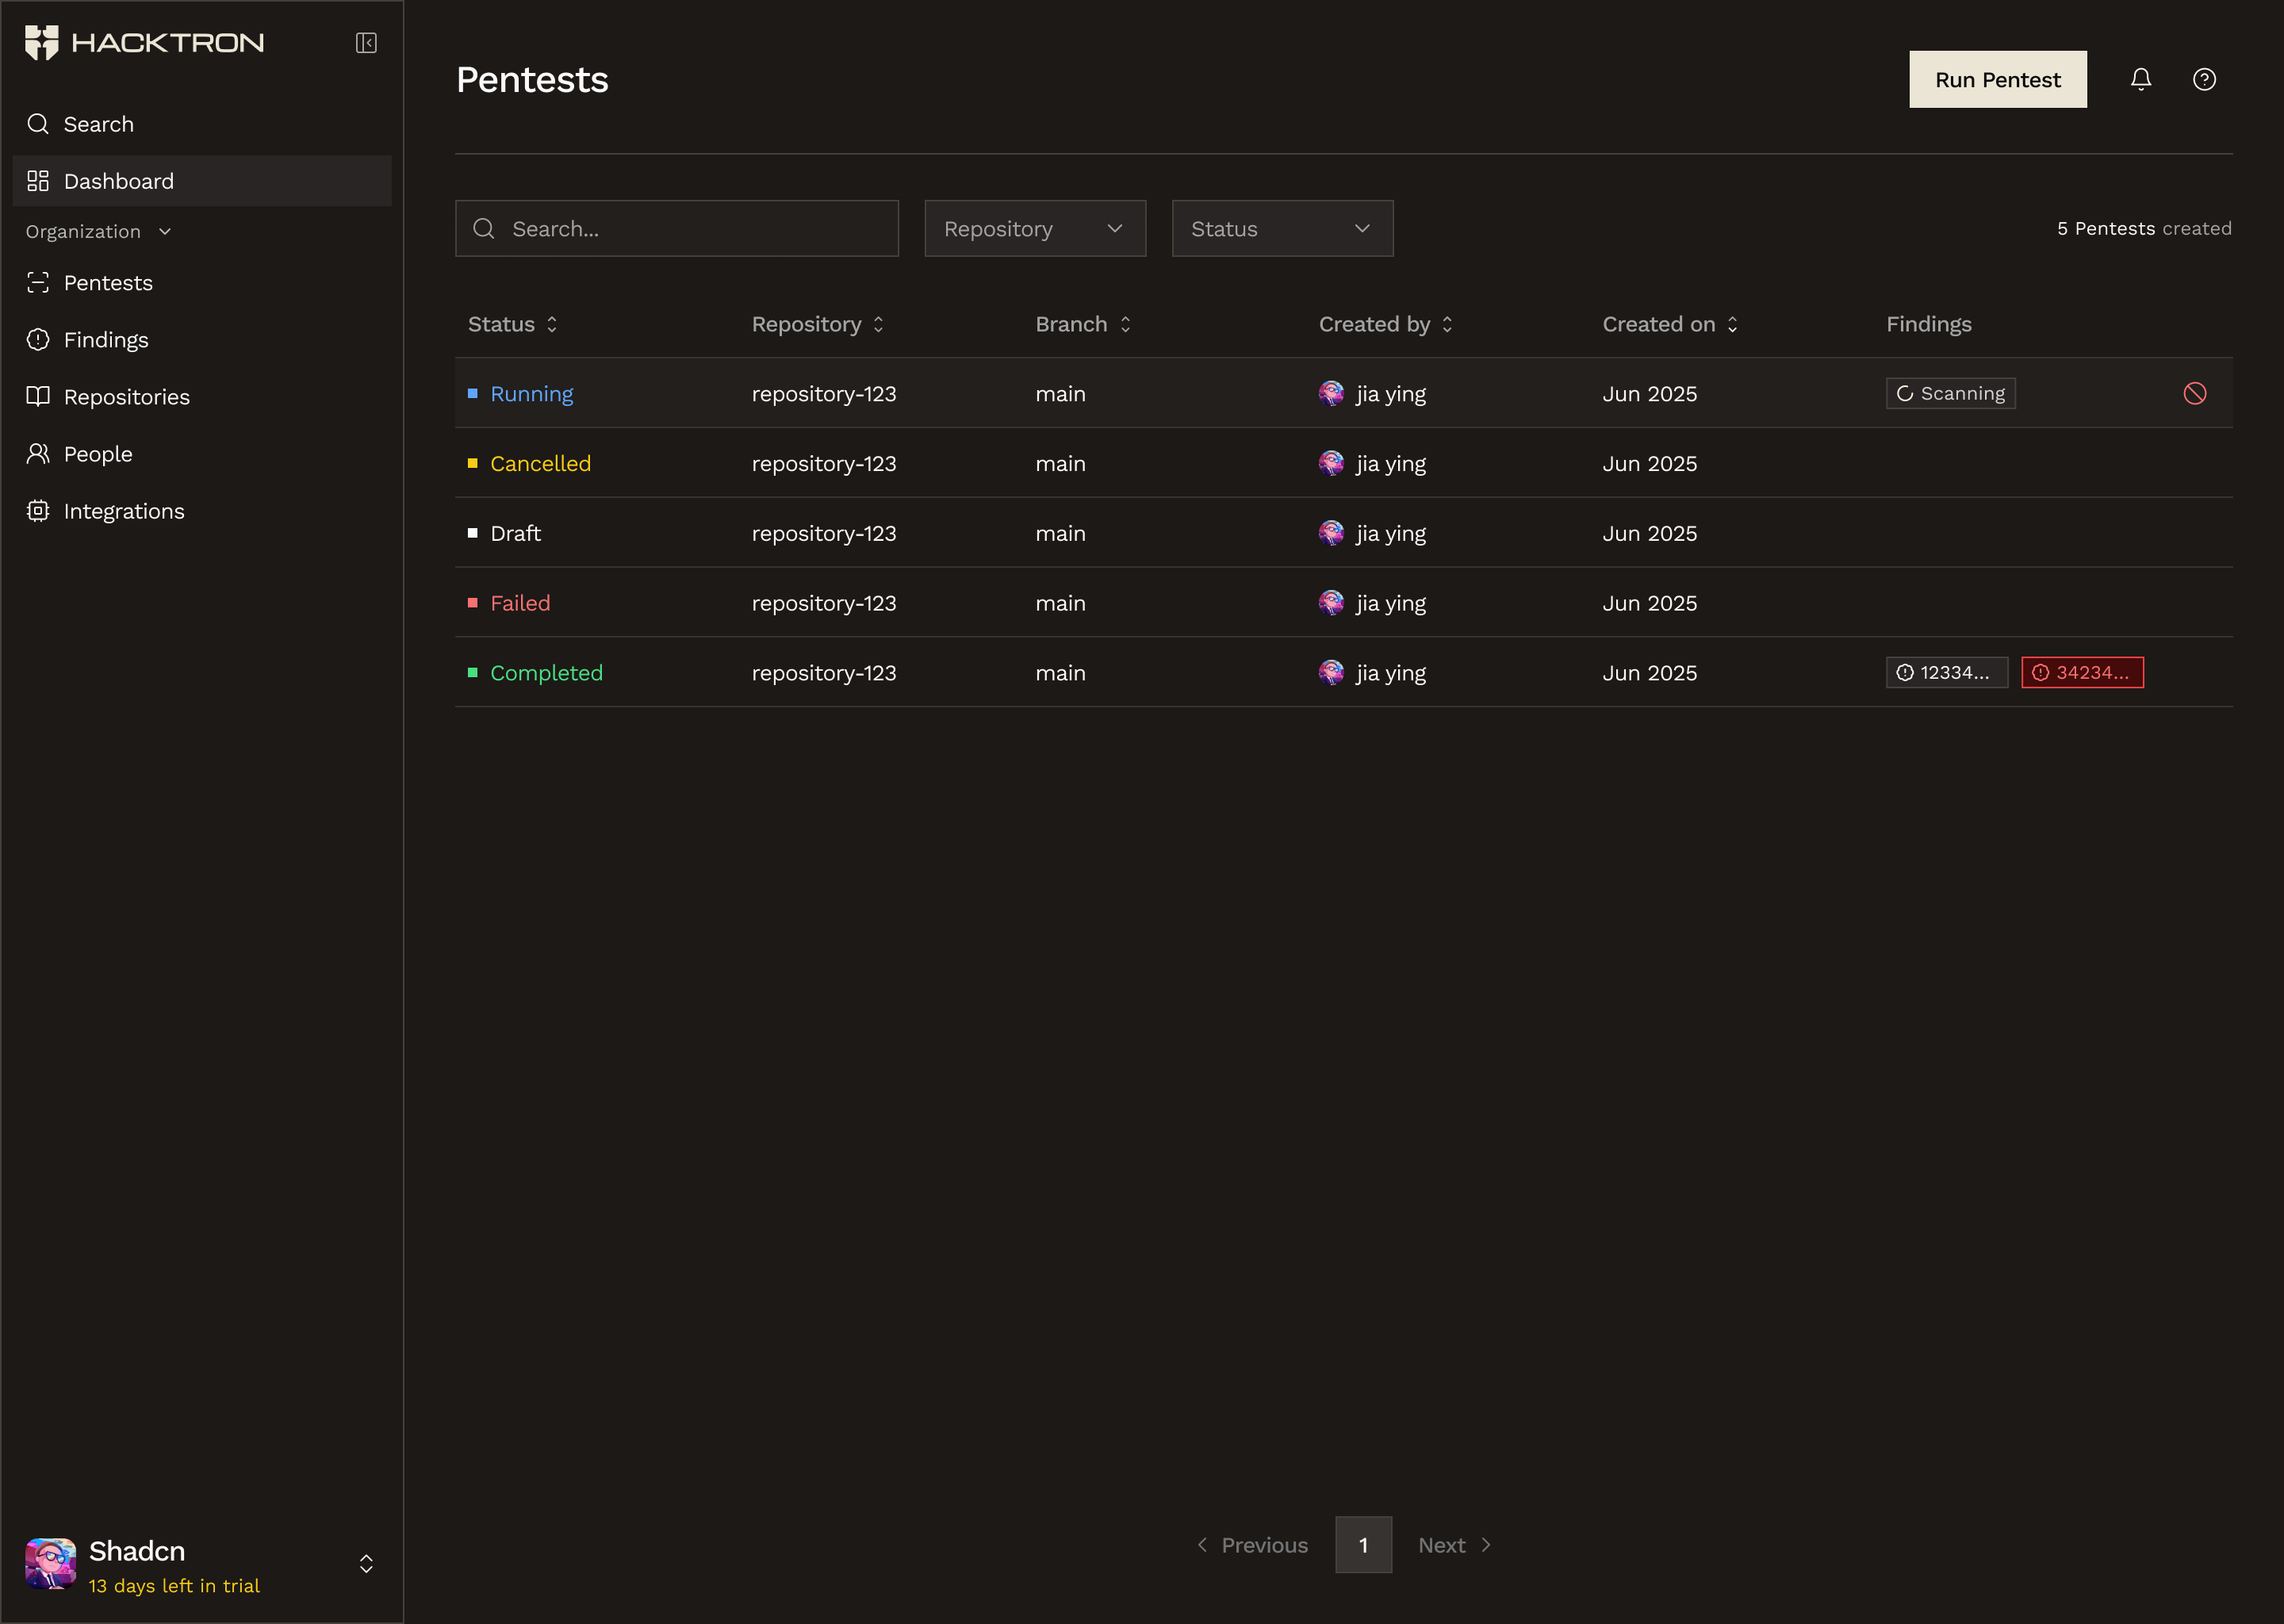Sort the table by Branch column
Image resolution: width=2284 pixels, height=1624 pixels.
click(1082, 324)
